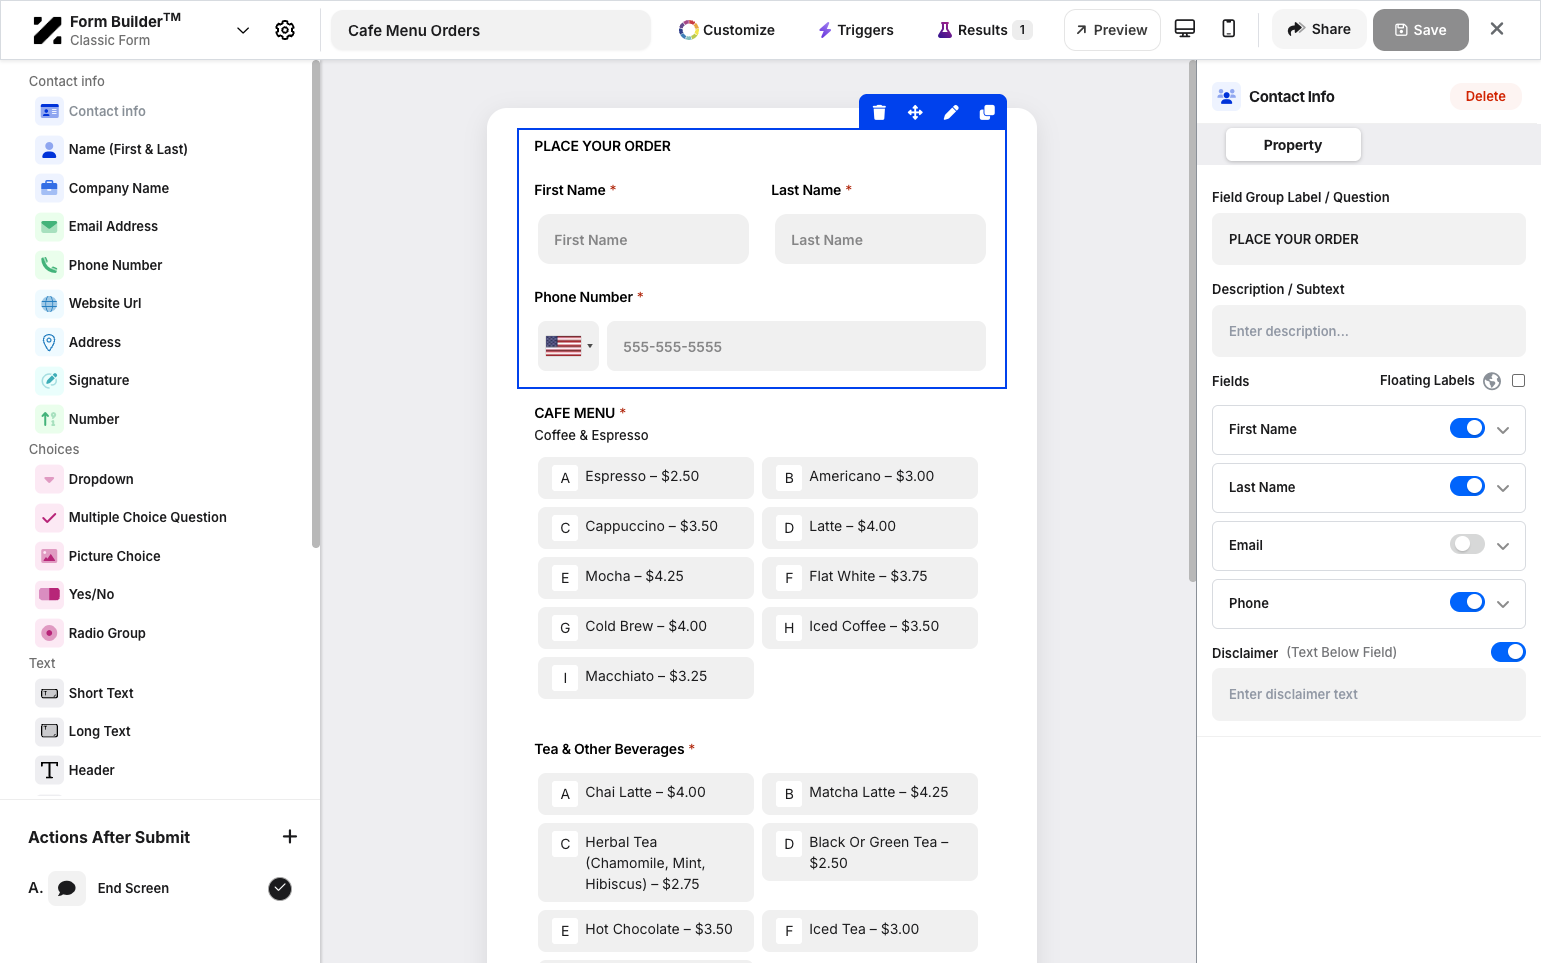Add a new action with the plus icon
The image size is (1541, 963).
click(290, 837)
